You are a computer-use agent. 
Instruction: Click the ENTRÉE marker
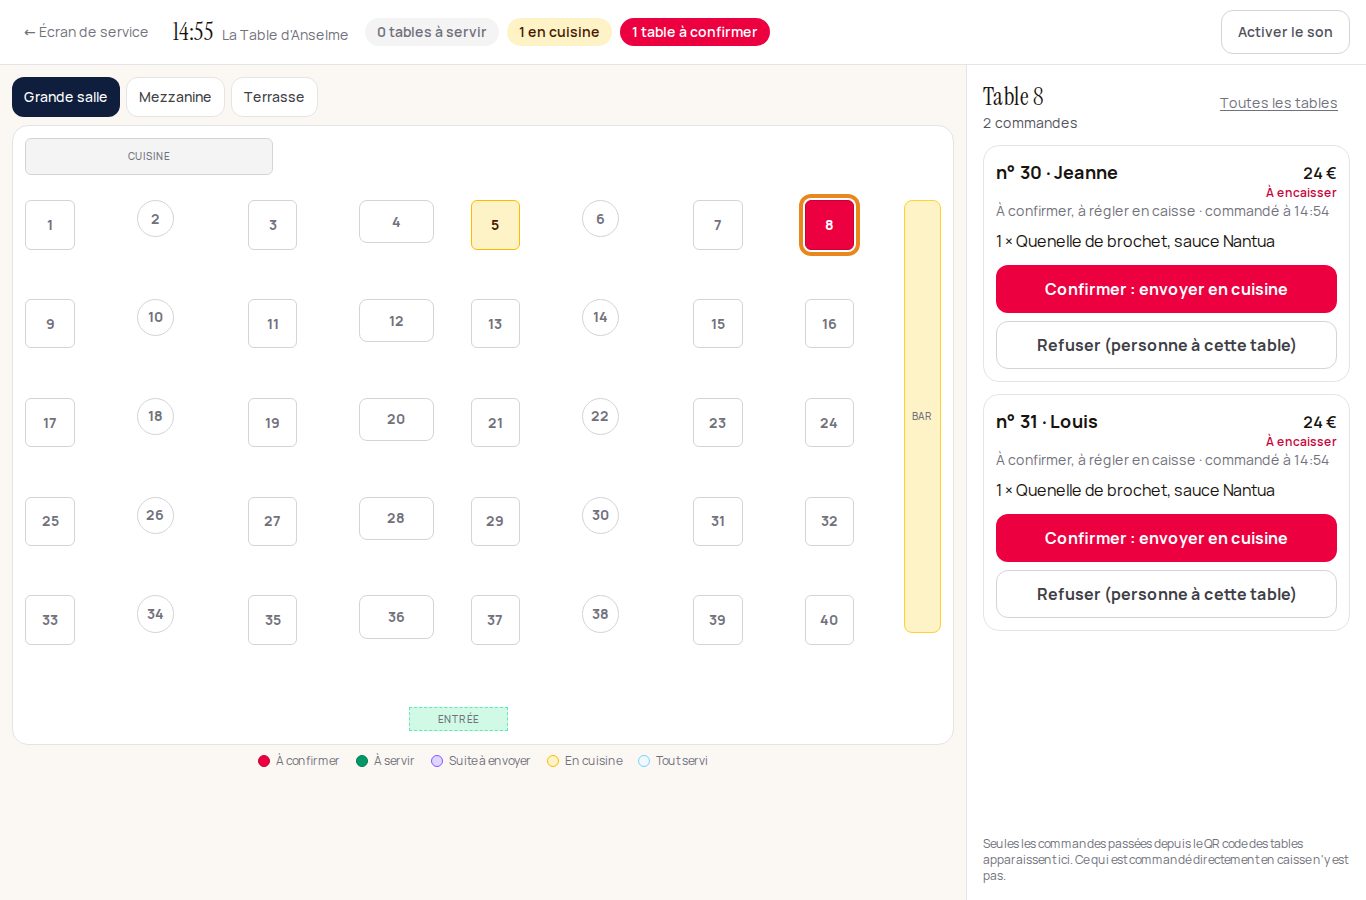[x=458, y=719]
